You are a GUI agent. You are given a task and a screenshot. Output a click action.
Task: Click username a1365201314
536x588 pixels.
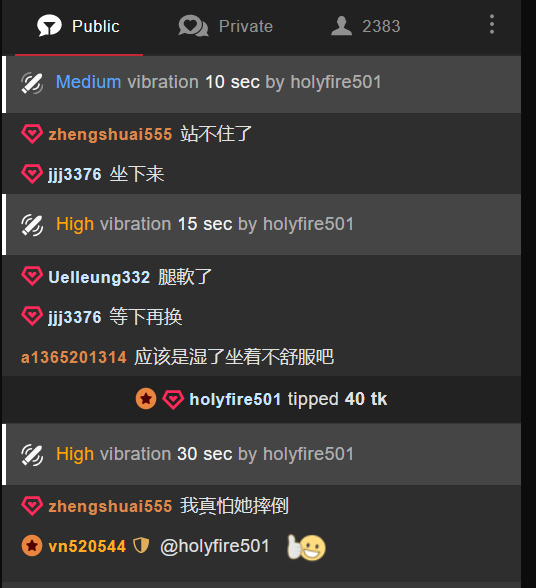click(74, 357)
